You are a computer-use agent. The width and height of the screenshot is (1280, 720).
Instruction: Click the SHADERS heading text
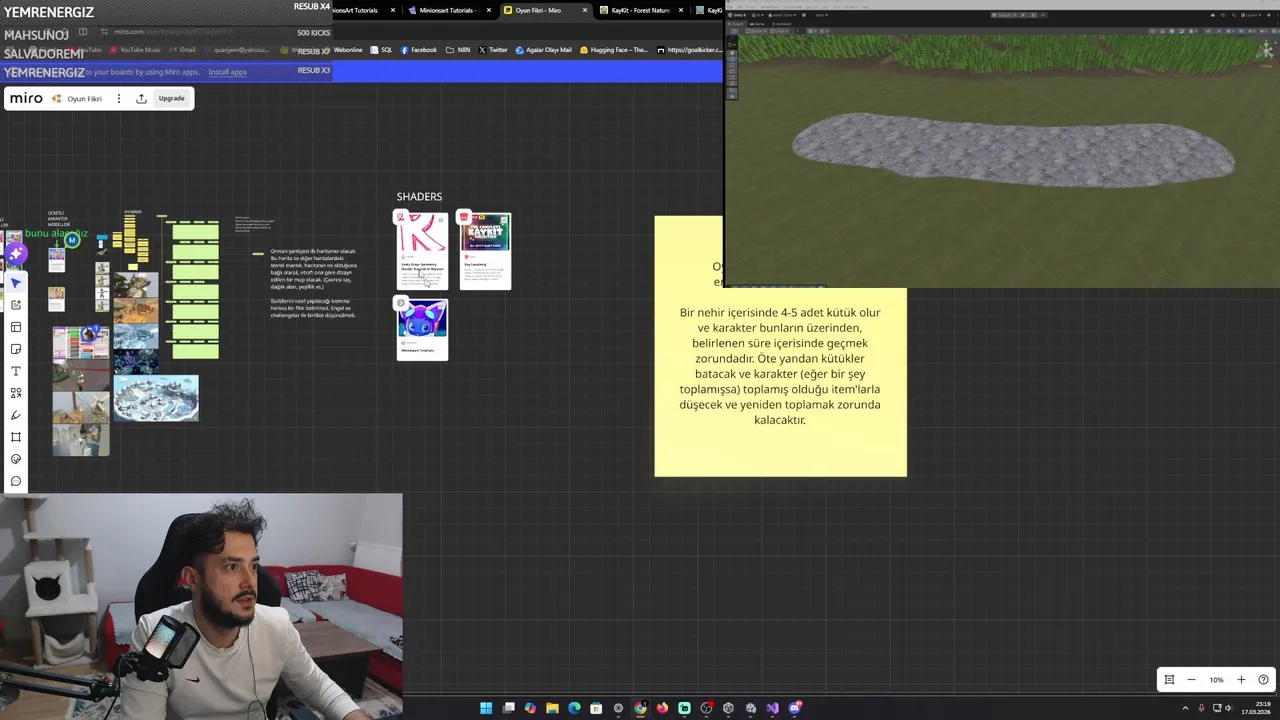pyautogui.click(x=419, y=197)
